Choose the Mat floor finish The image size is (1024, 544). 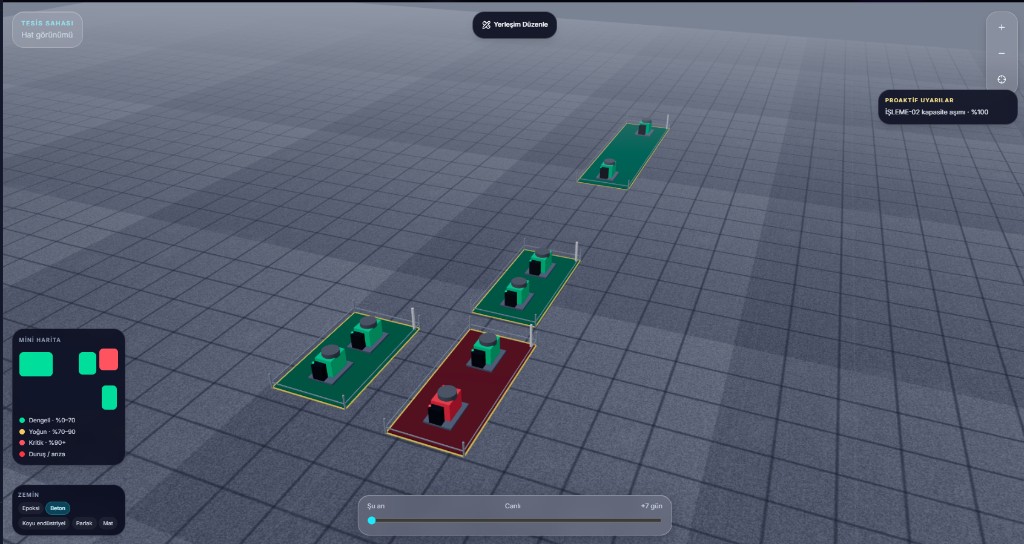(x=108, y=523)
